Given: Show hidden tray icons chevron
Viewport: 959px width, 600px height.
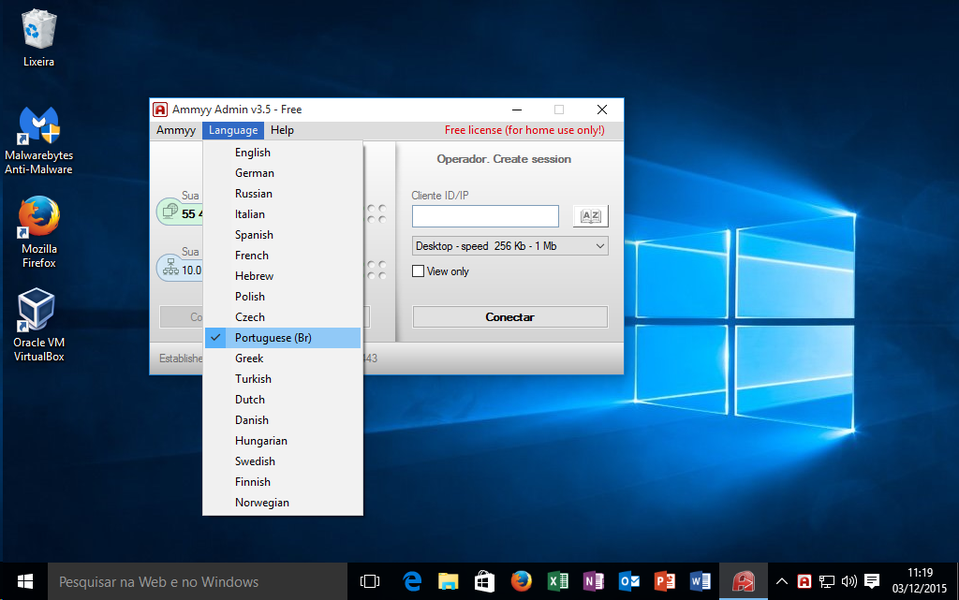Looking at the screenshot, I should click(782, 581).
